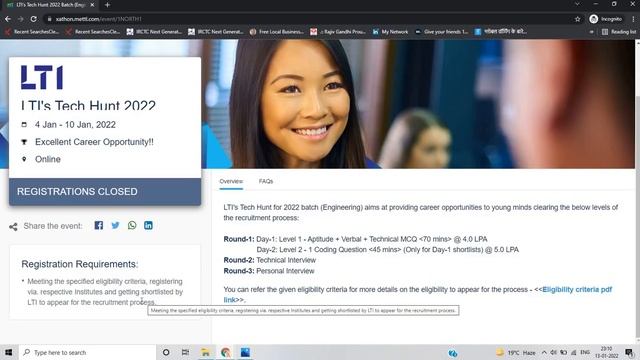Open the notification center icon
The image size is (640, 360).
(x=629, y=352)
